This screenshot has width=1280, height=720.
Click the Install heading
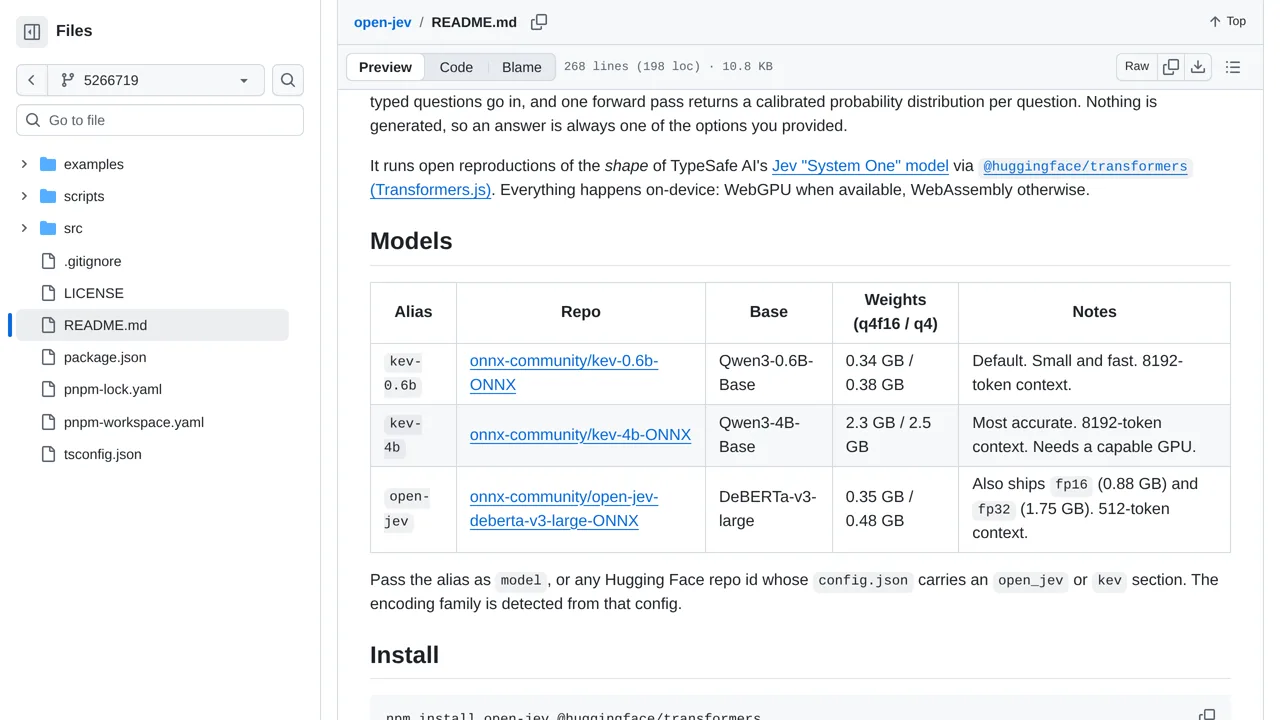click(x=404, y=655)
